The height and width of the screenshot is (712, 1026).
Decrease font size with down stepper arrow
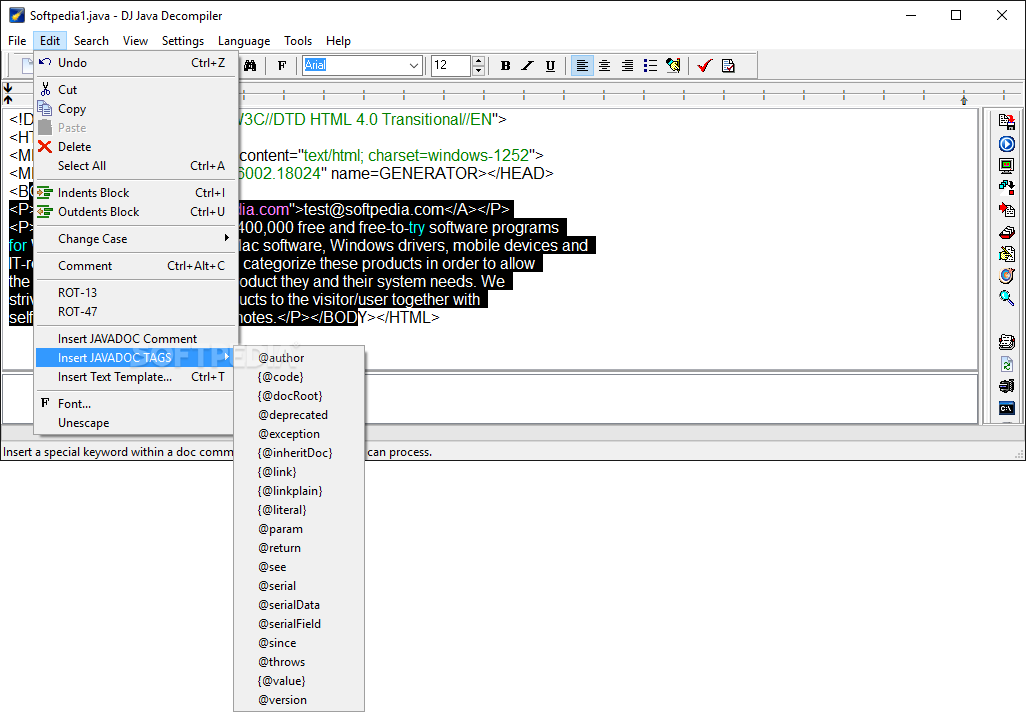click(x=478, y=71)
